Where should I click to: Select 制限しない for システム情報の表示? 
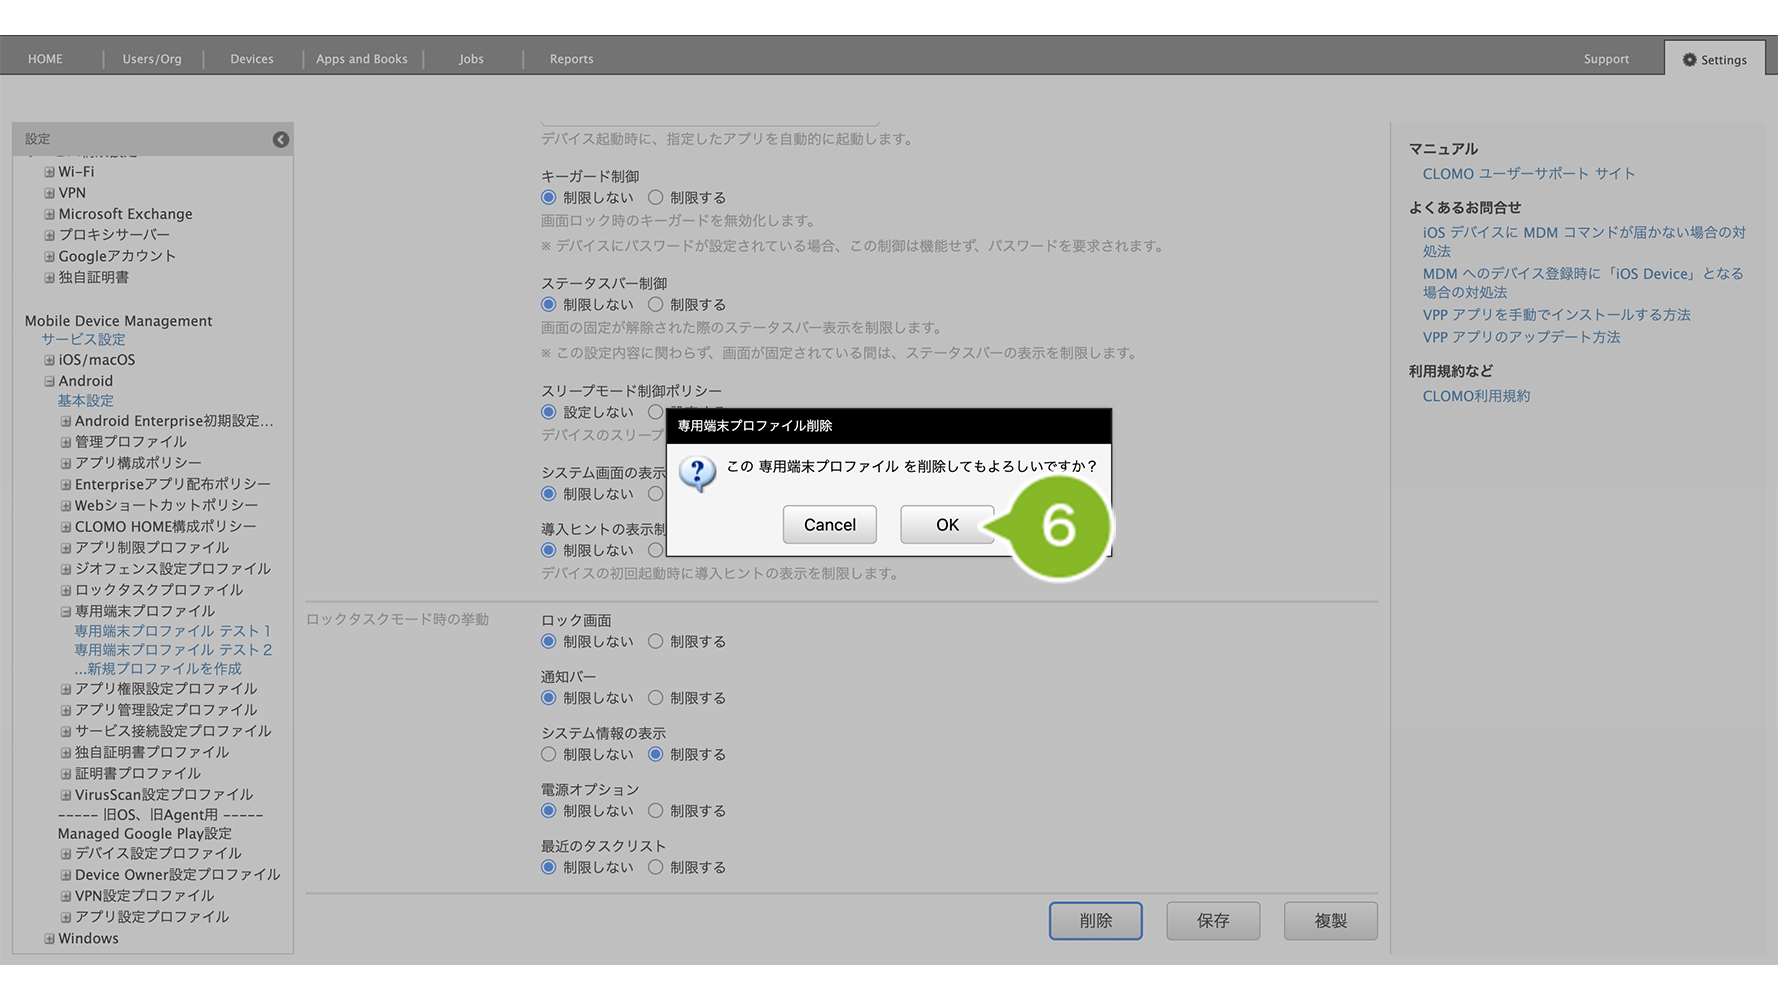[x=548, y=755]
